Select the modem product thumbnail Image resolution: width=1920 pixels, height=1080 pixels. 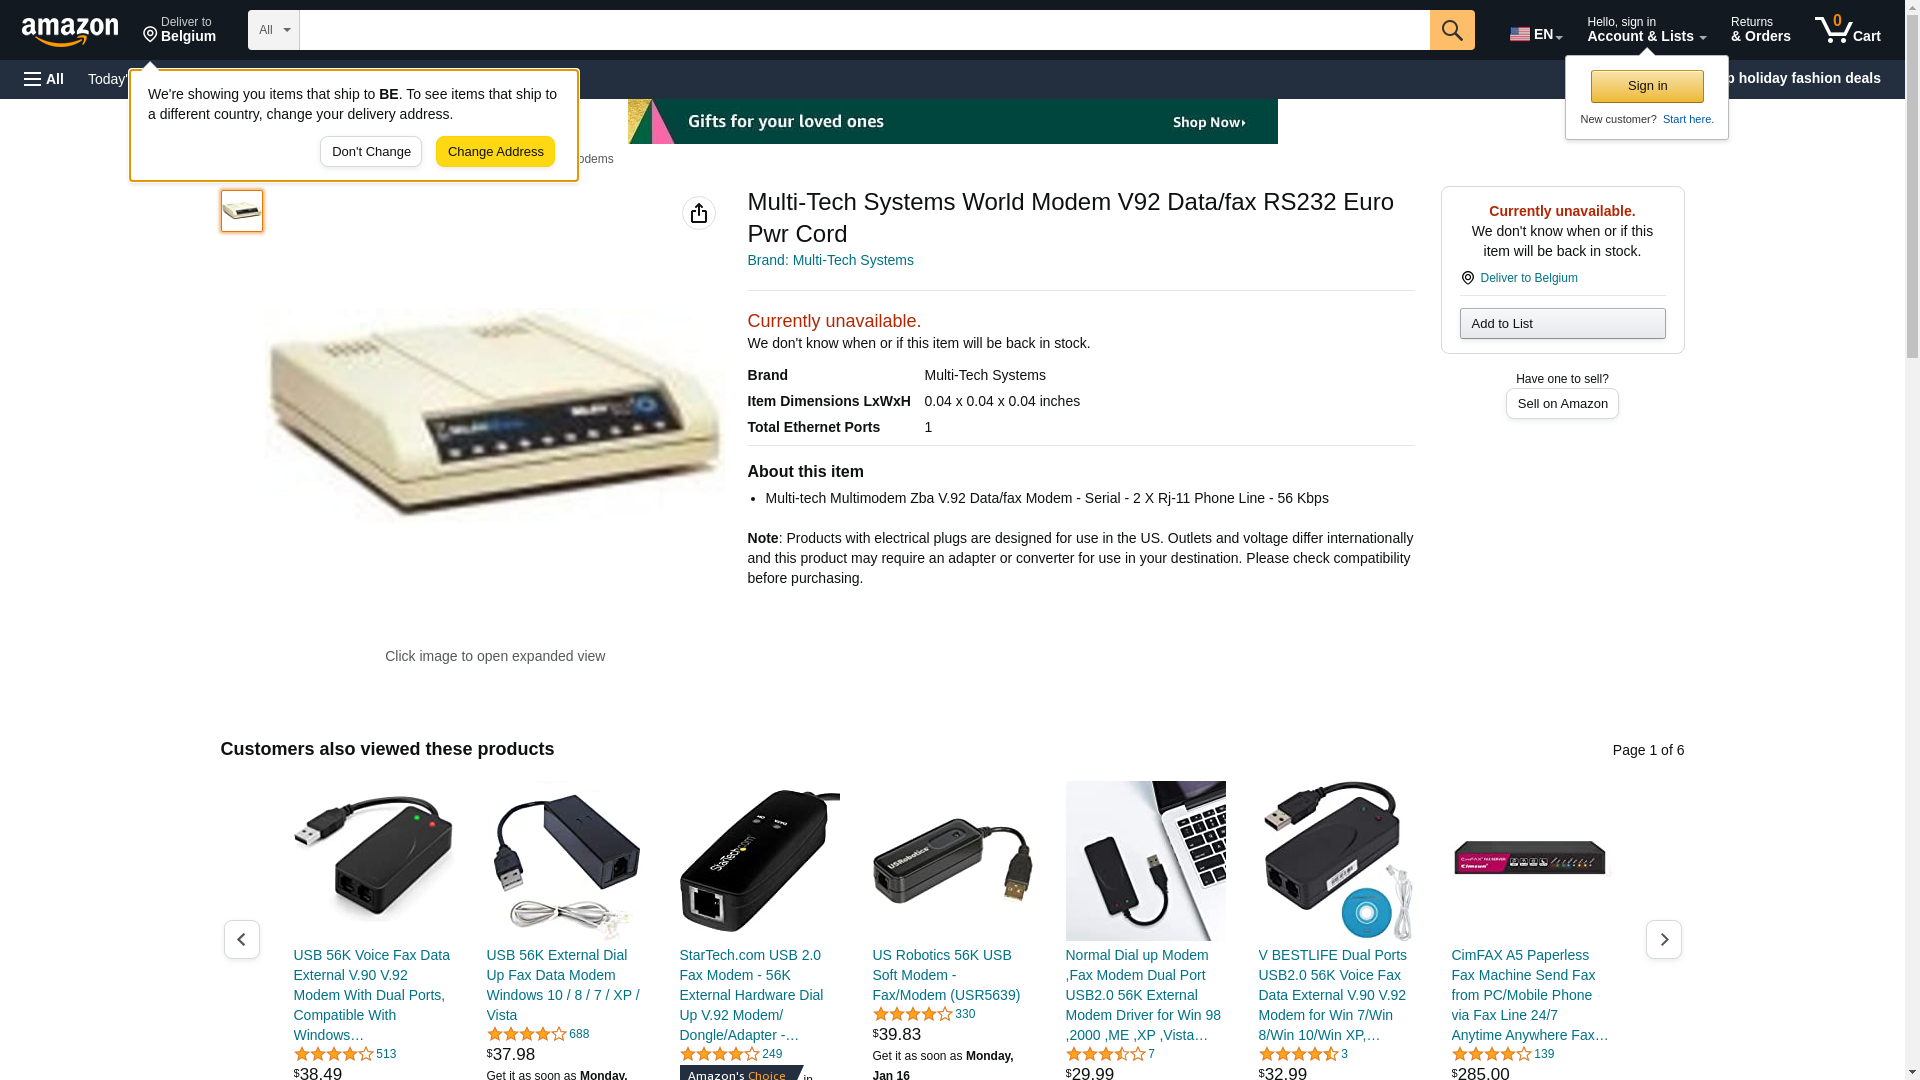242,211
